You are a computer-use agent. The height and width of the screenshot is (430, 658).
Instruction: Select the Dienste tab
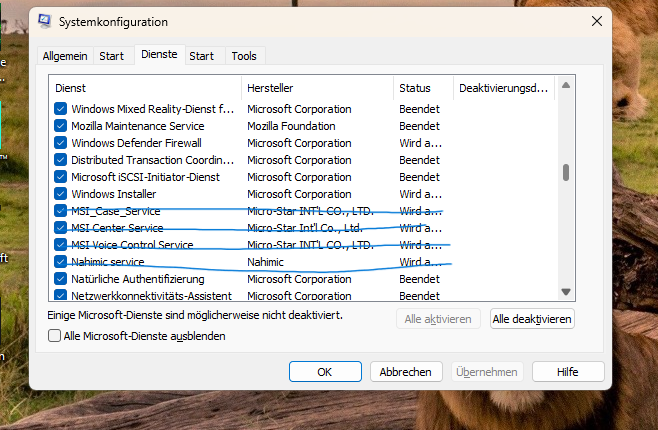coord(159,55)
